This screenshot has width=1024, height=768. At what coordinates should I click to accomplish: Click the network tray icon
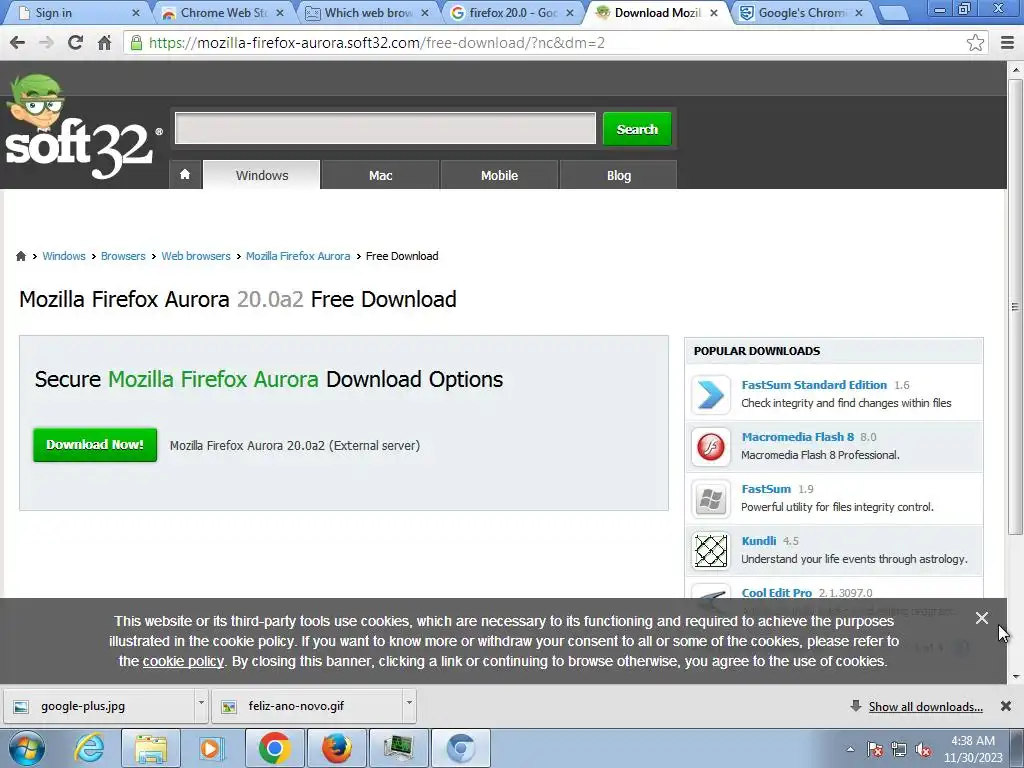(899, 750)
